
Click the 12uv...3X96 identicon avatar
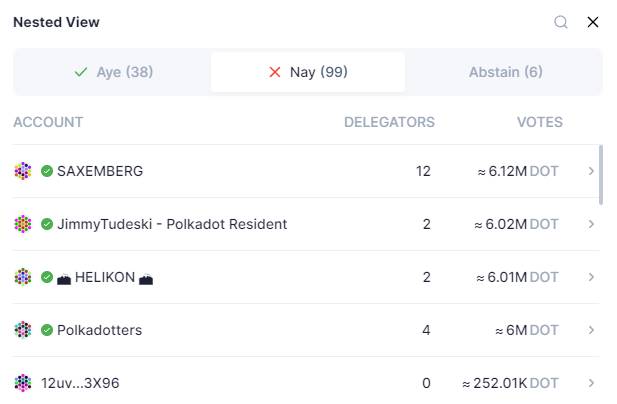(23, 383)
